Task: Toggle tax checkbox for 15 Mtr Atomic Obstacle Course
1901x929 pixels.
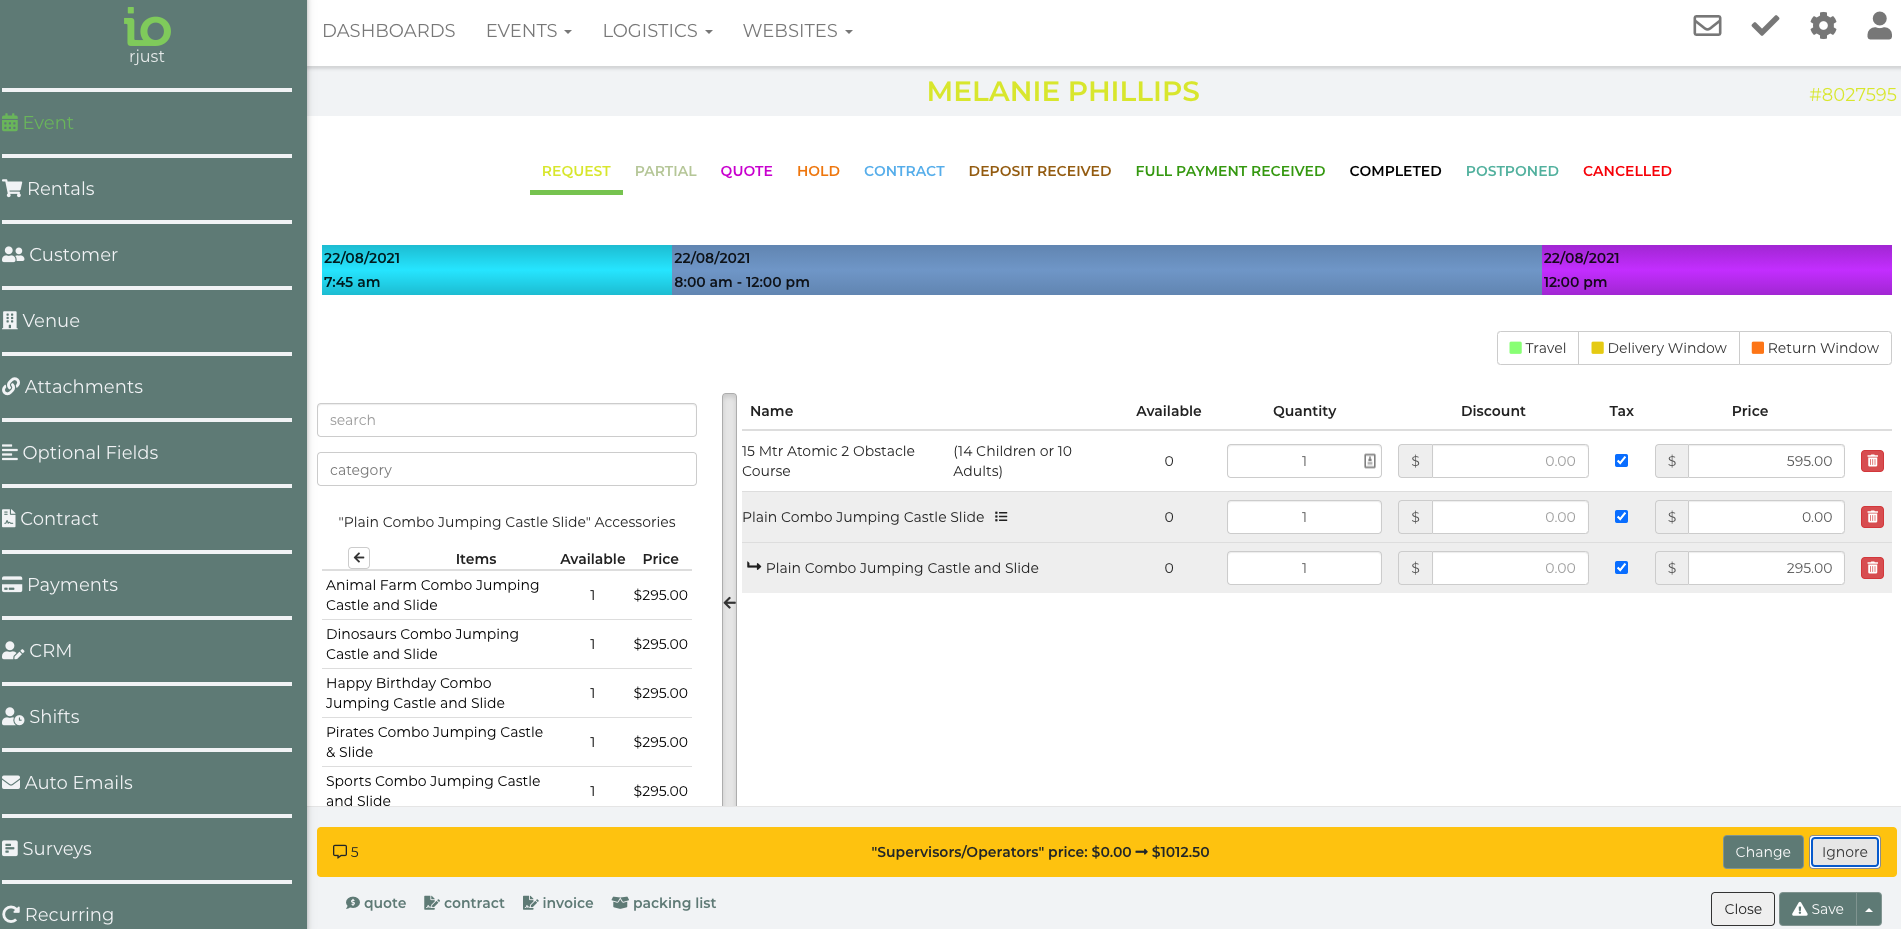Action: coord(1621,461)
